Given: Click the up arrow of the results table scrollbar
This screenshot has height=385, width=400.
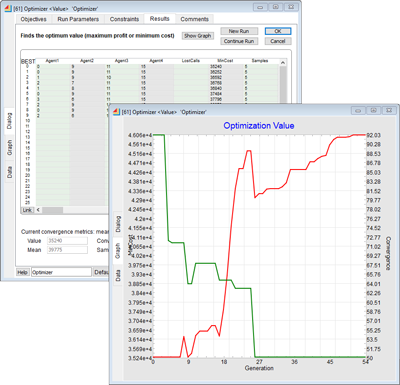Looking at the screenshot, I should (x=283, y=63).
